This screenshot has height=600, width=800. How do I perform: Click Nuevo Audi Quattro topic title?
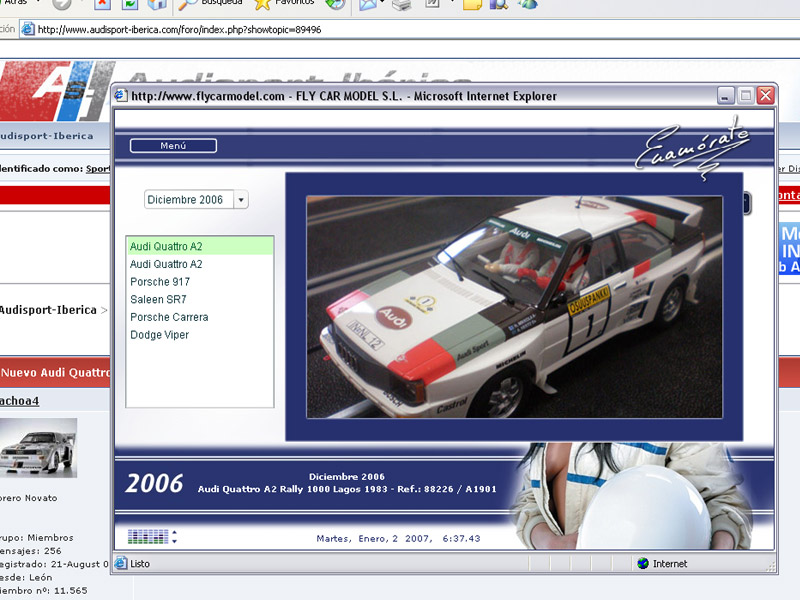(x=55, y=372)
